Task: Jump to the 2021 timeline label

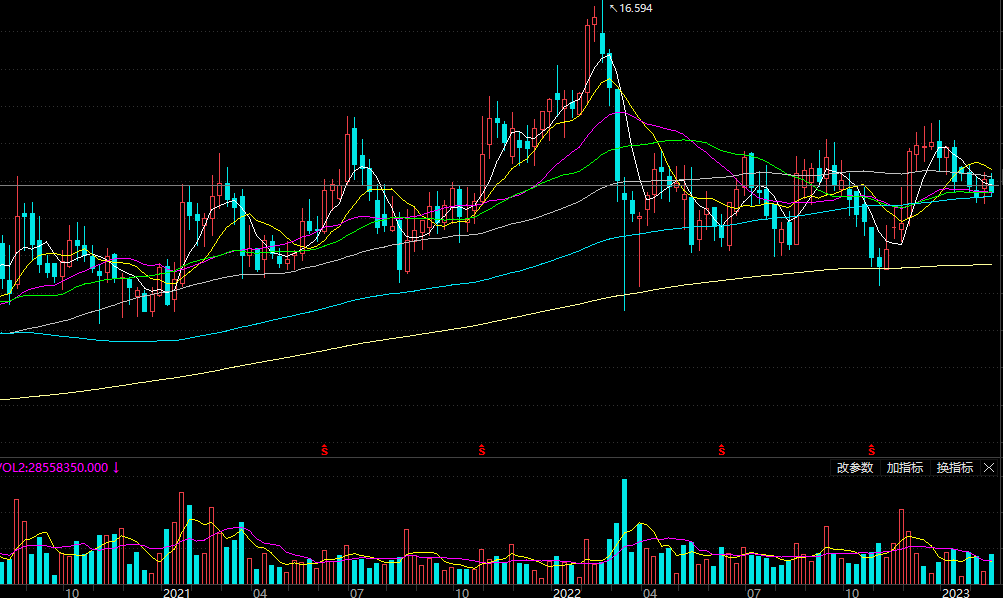Action: pos(177,592)
